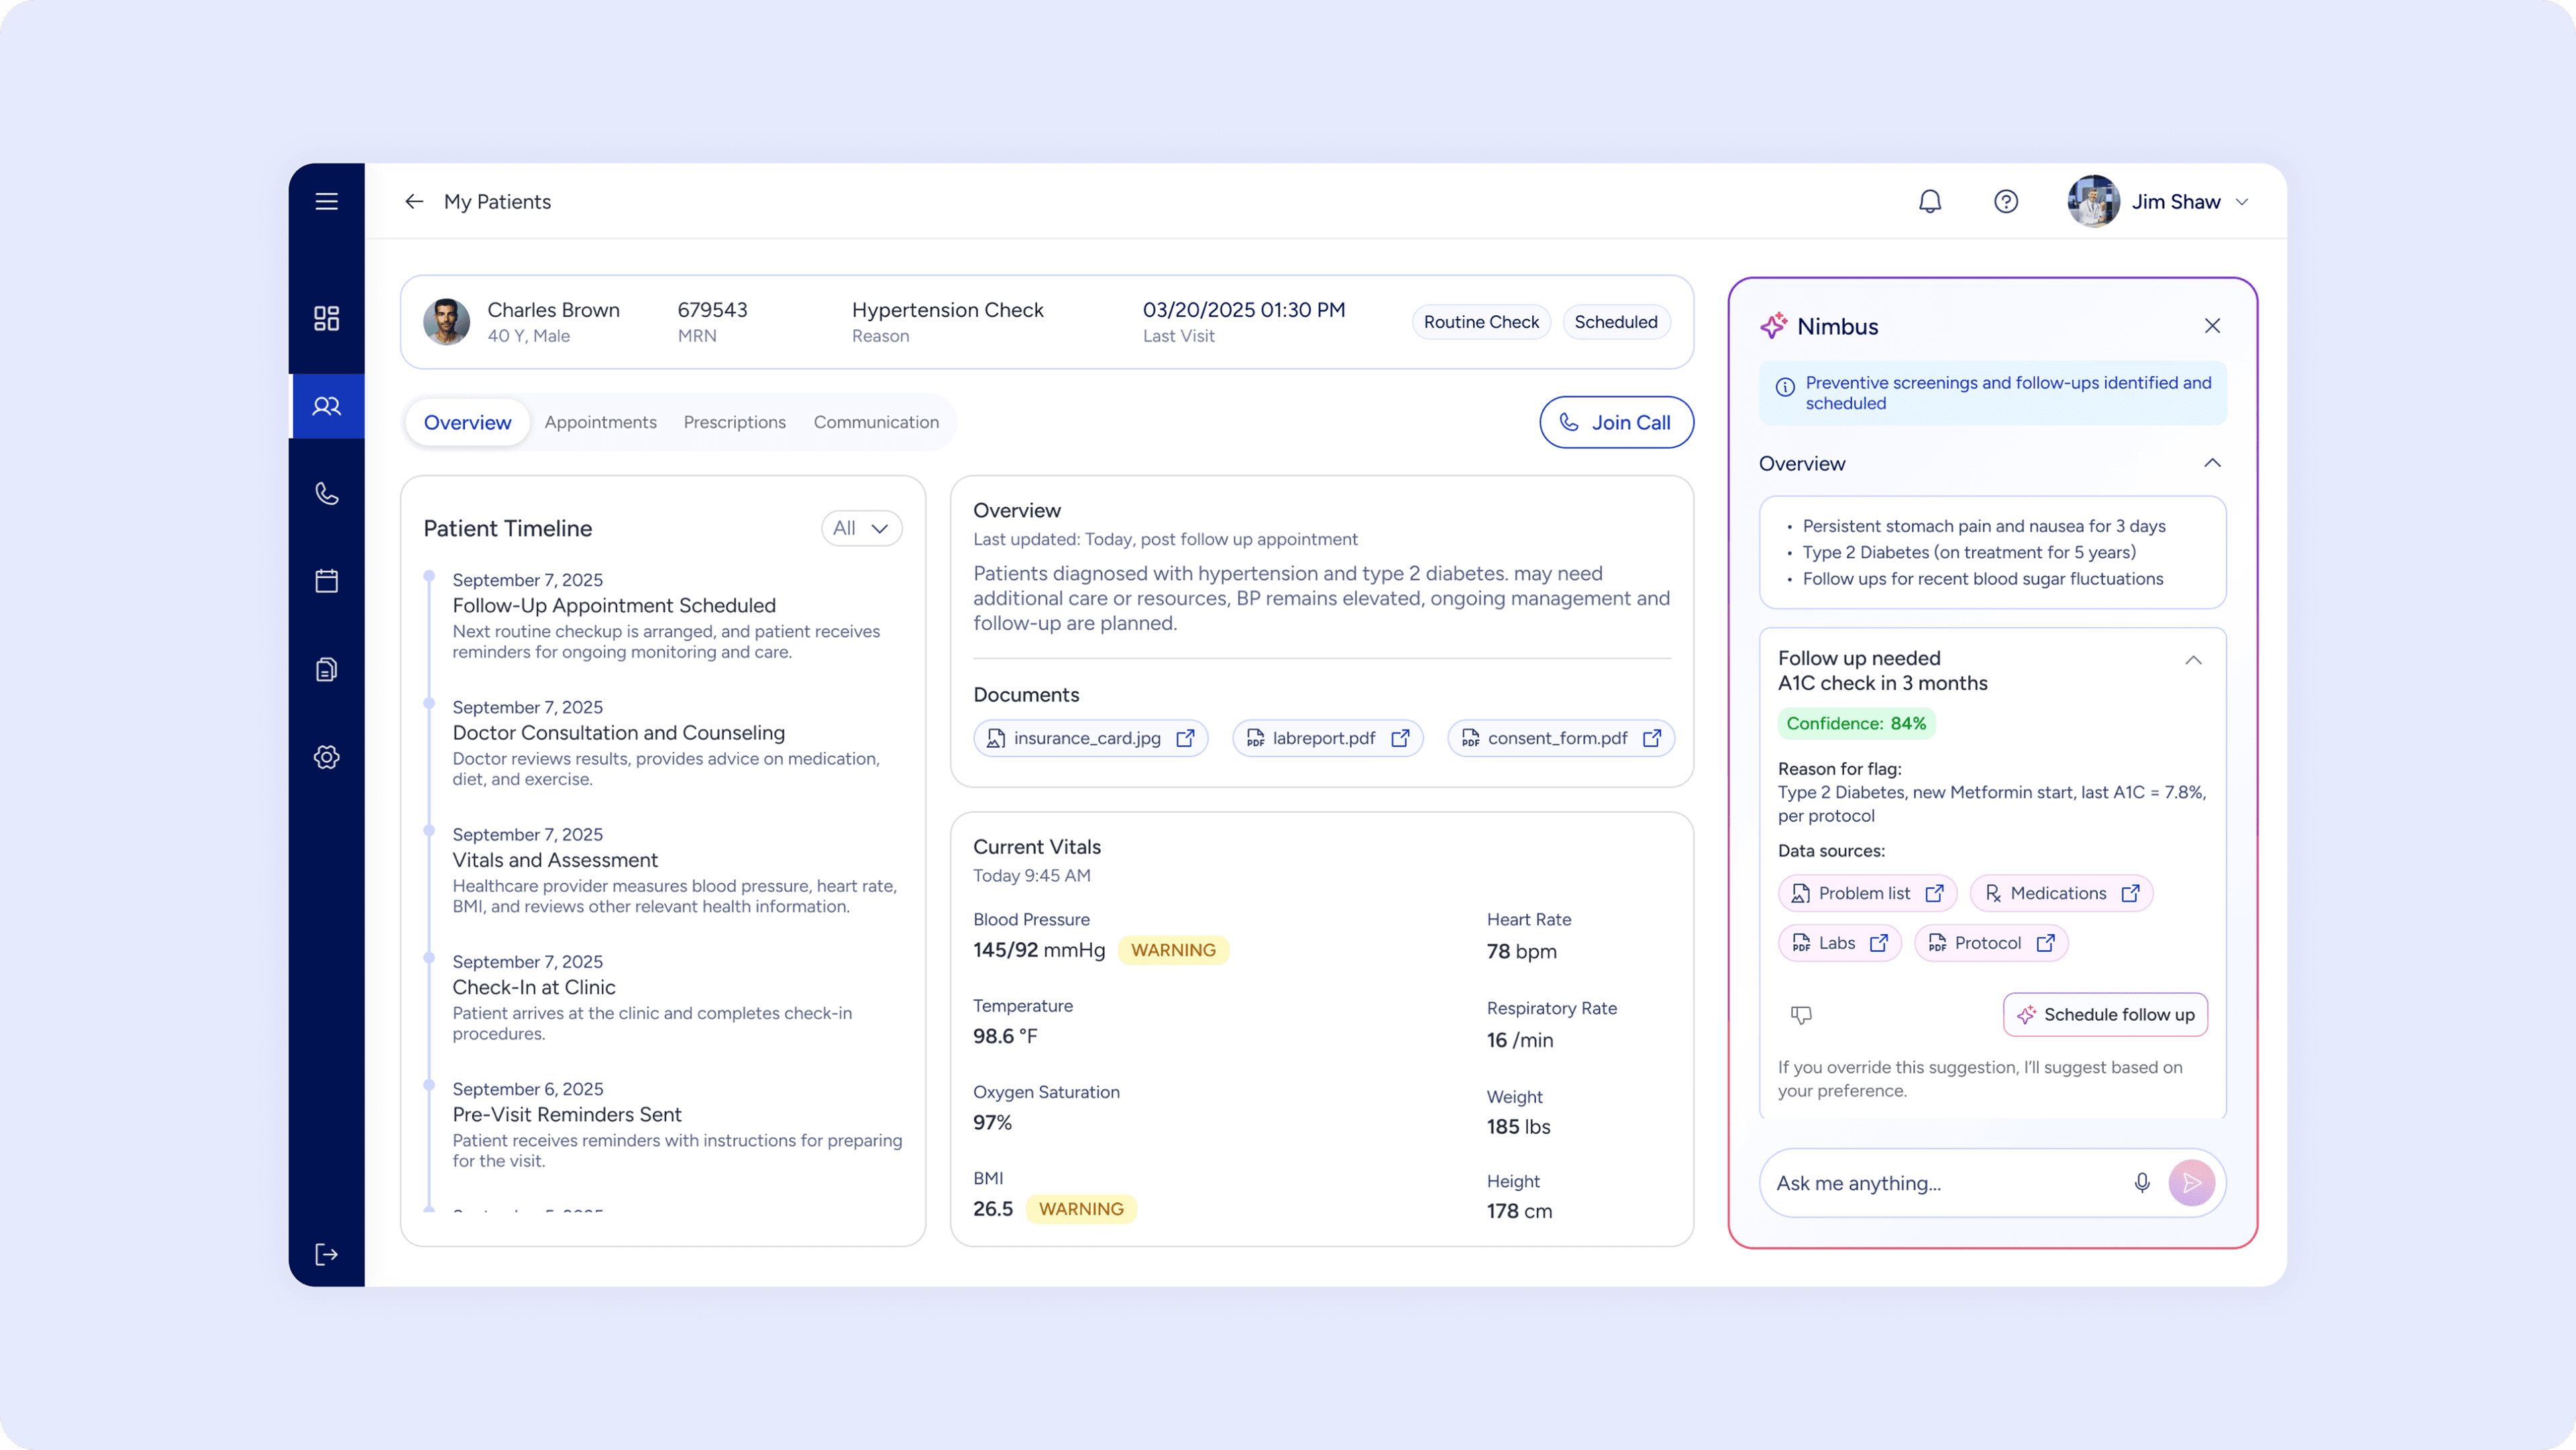Screen dimensions: 2576x1450
Task: Open the documents icon in sidebar
Action: click(326, 669)
